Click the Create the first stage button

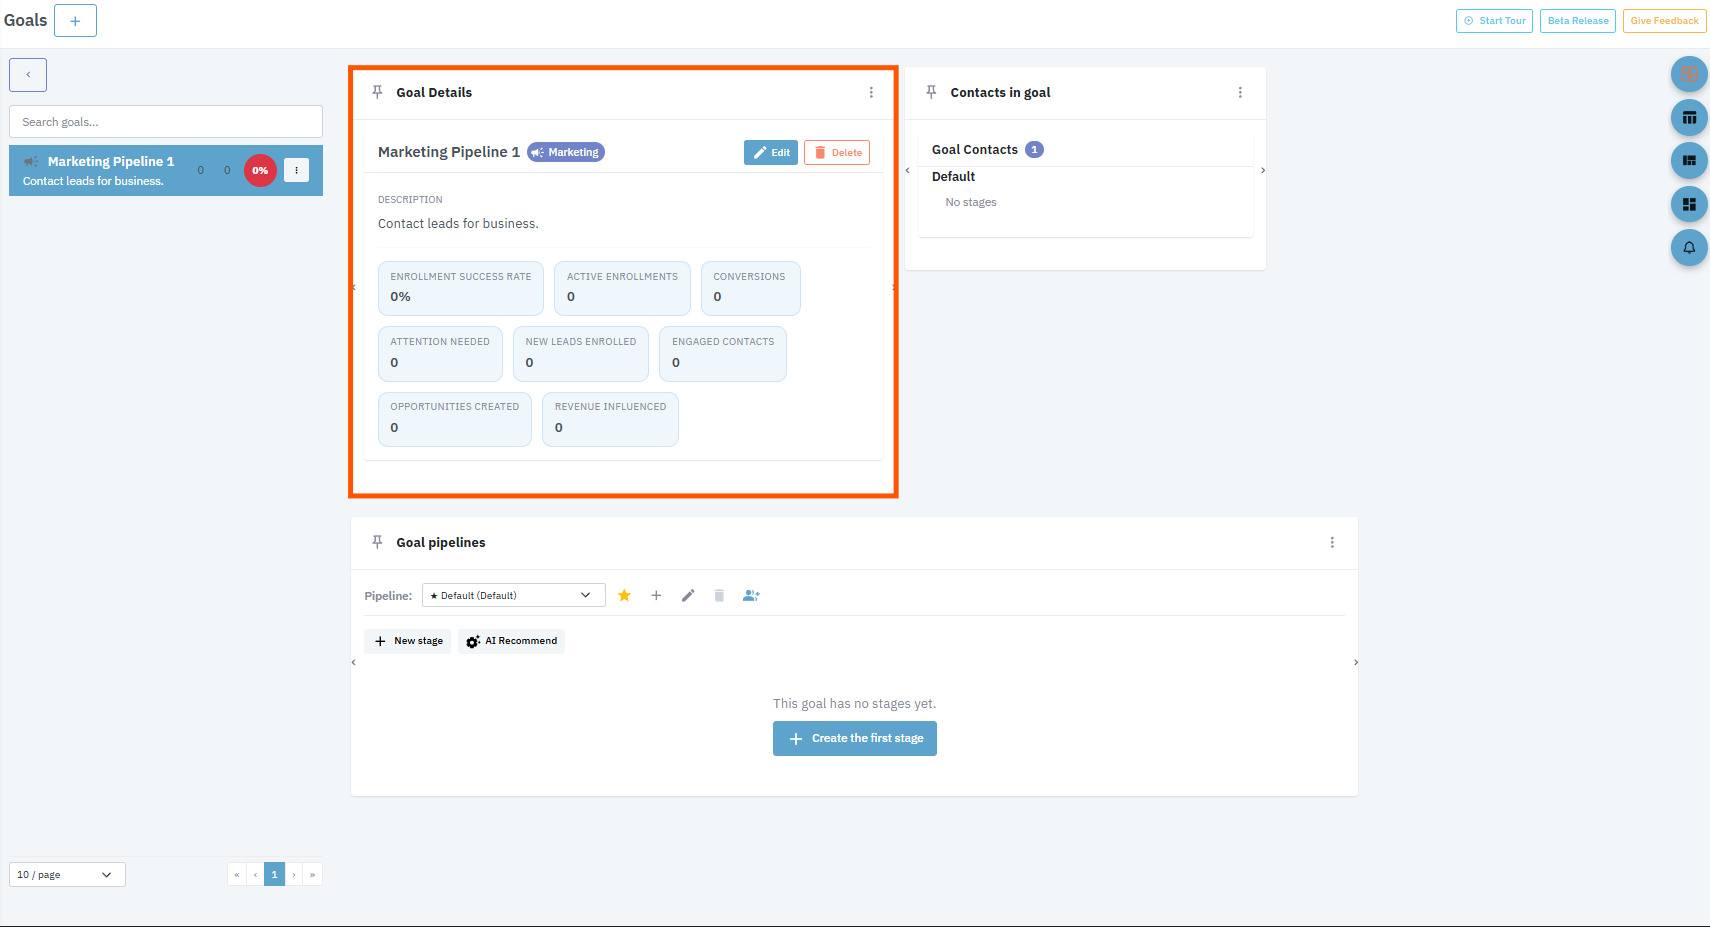pyautogui.click(x=855, y=739)
